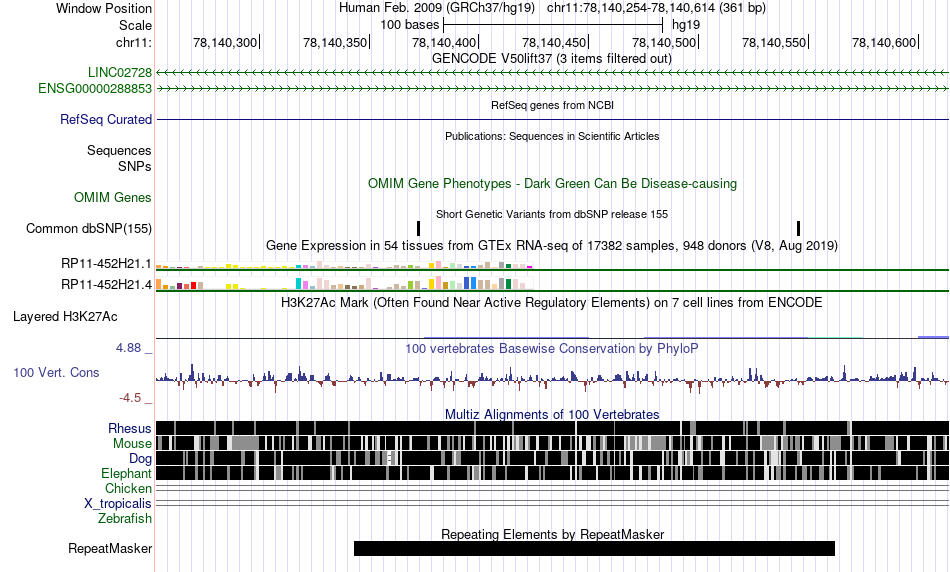Click the 78,140,300 ruler coordinate
Viewport: 950px width, 572px height.
[225, 43]
